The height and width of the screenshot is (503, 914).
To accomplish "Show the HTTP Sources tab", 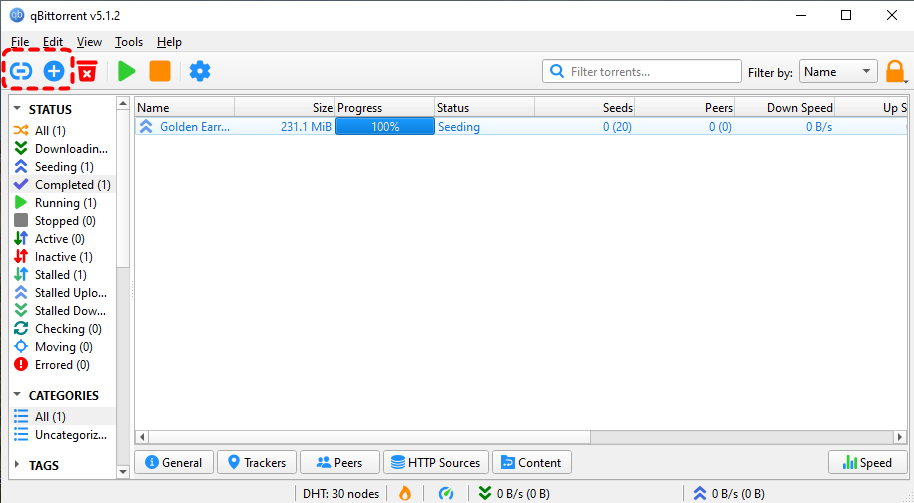I will point(435,462).
